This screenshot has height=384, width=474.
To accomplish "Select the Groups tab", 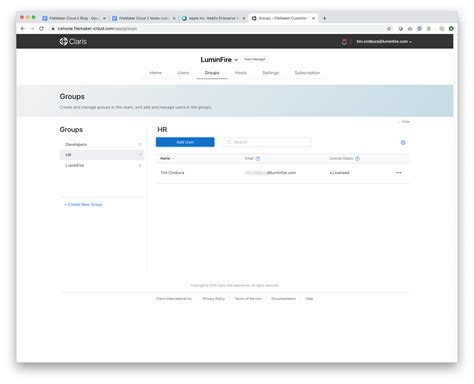I will (212, 73).
